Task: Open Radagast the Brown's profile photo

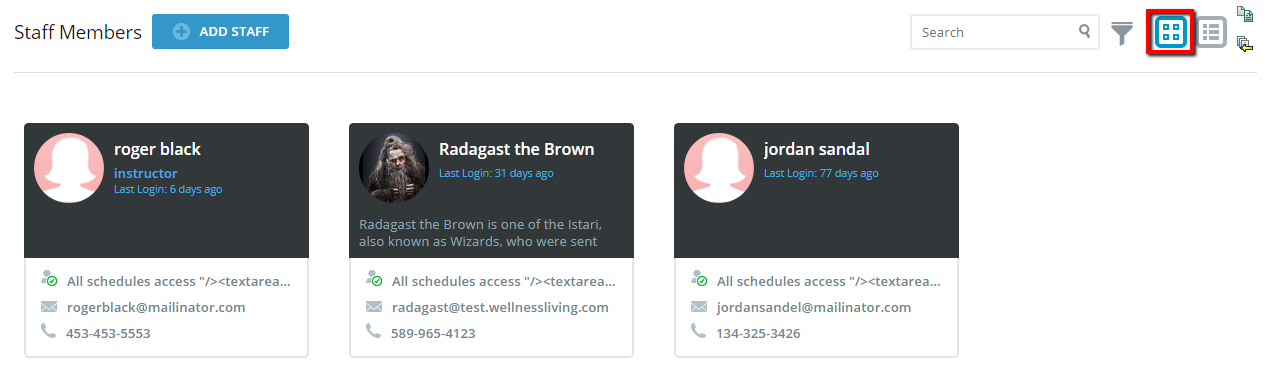Action: (x=394, y=168)
